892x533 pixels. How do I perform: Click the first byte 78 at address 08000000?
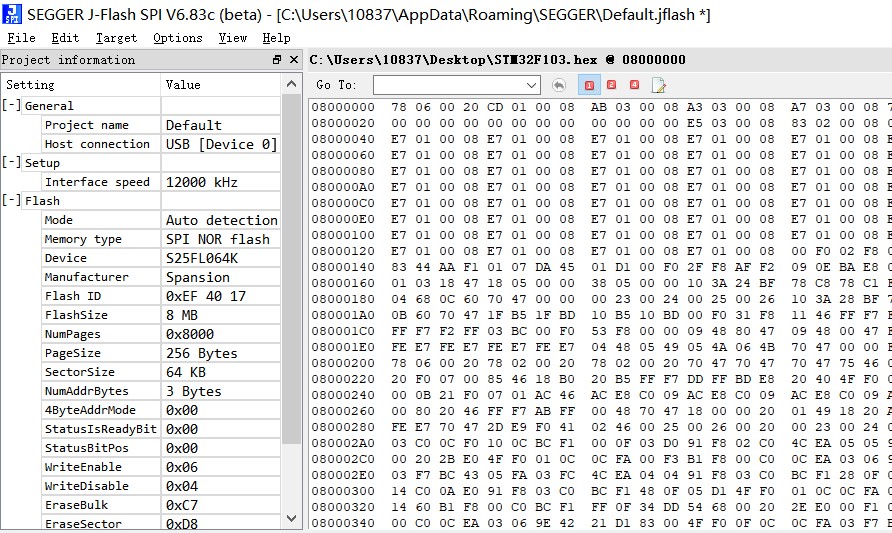[399, 107]
